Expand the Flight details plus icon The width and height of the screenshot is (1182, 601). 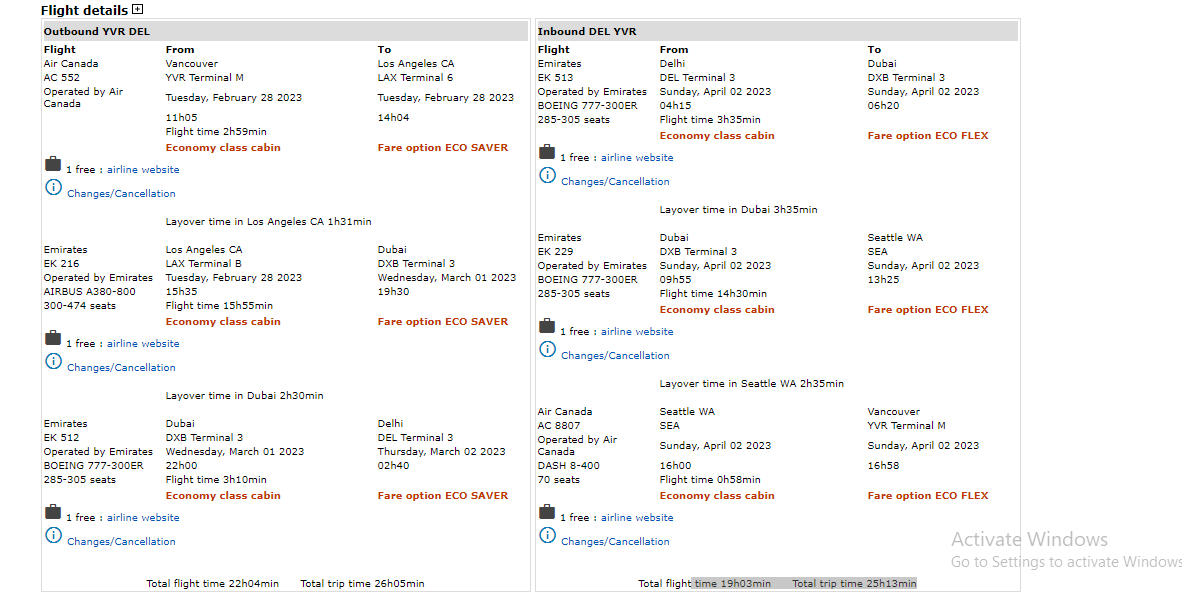click(137, 10)
